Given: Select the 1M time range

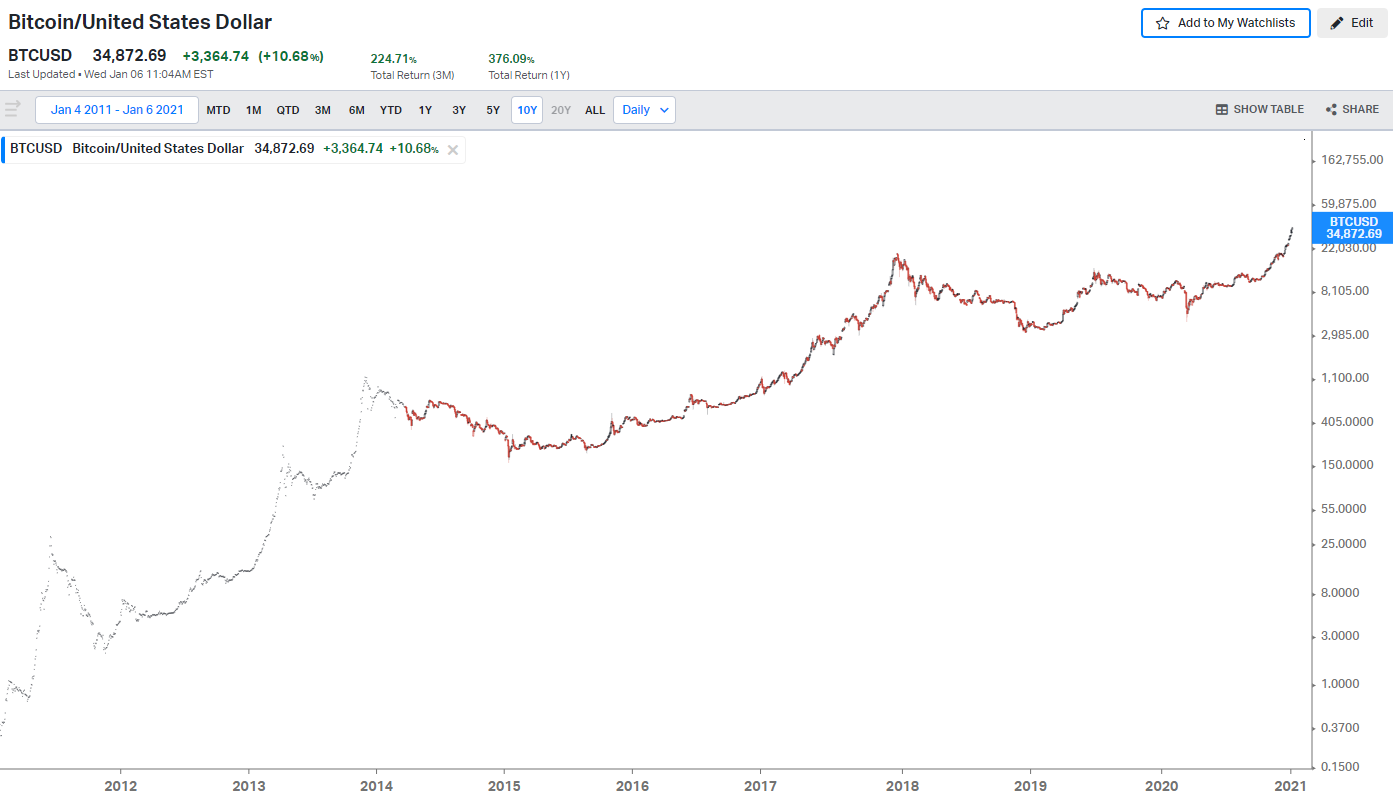Looking at the screenshot, I should (253, 110).
